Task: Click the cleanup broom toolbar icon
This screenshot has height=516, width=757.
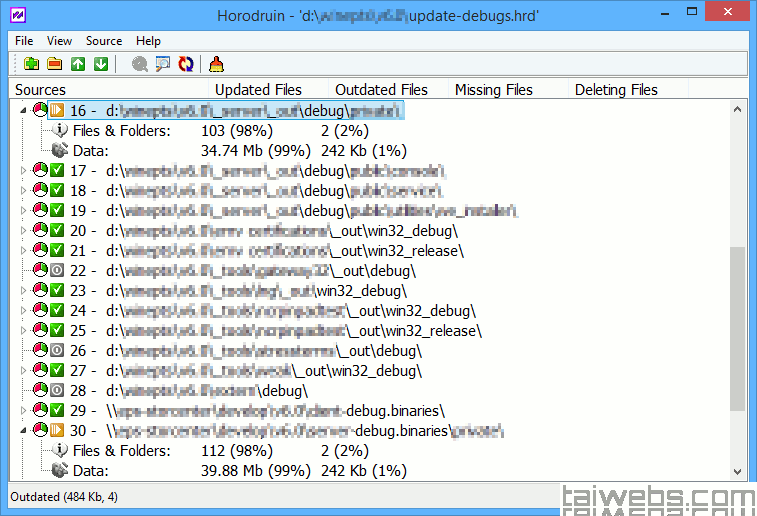Action: click(x=216, y=65)
